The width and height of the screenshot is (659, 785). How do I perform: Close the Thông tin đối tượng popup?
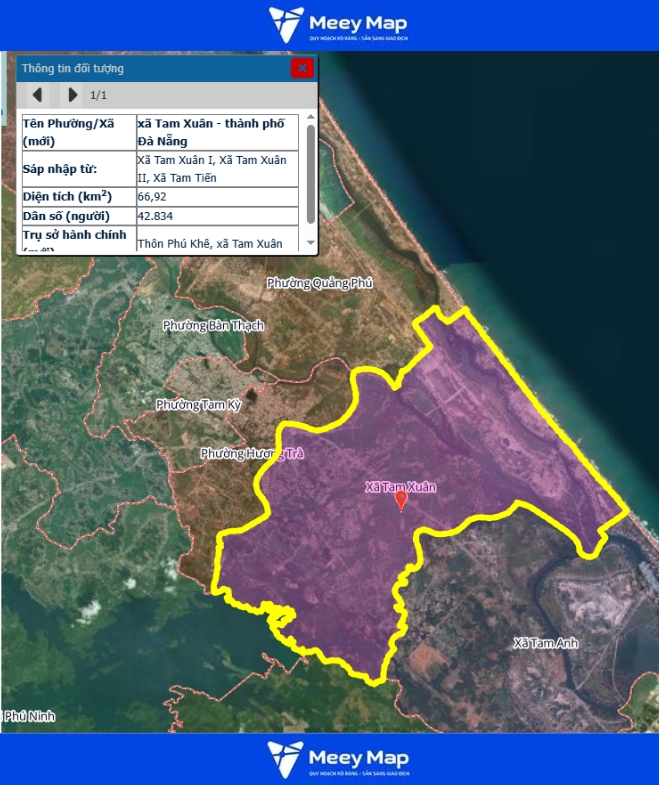(x=302, y=68)
